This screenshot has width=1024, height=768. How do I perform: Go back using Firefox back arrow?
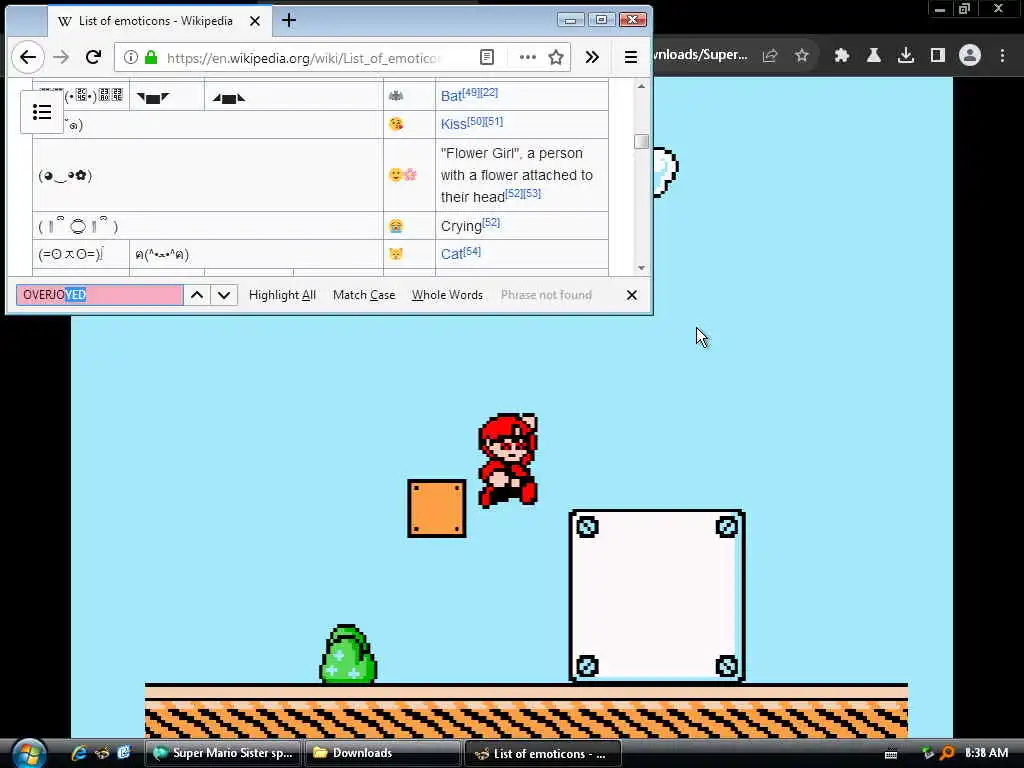[27, 57]
